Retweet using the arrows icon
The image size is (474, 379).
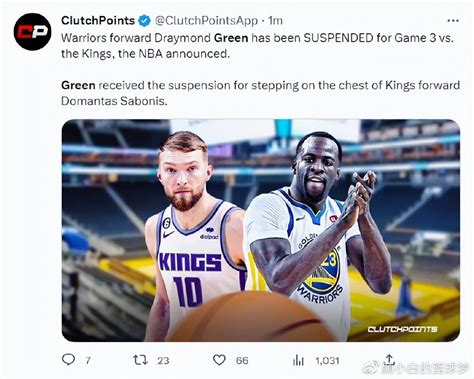[140, 360]
